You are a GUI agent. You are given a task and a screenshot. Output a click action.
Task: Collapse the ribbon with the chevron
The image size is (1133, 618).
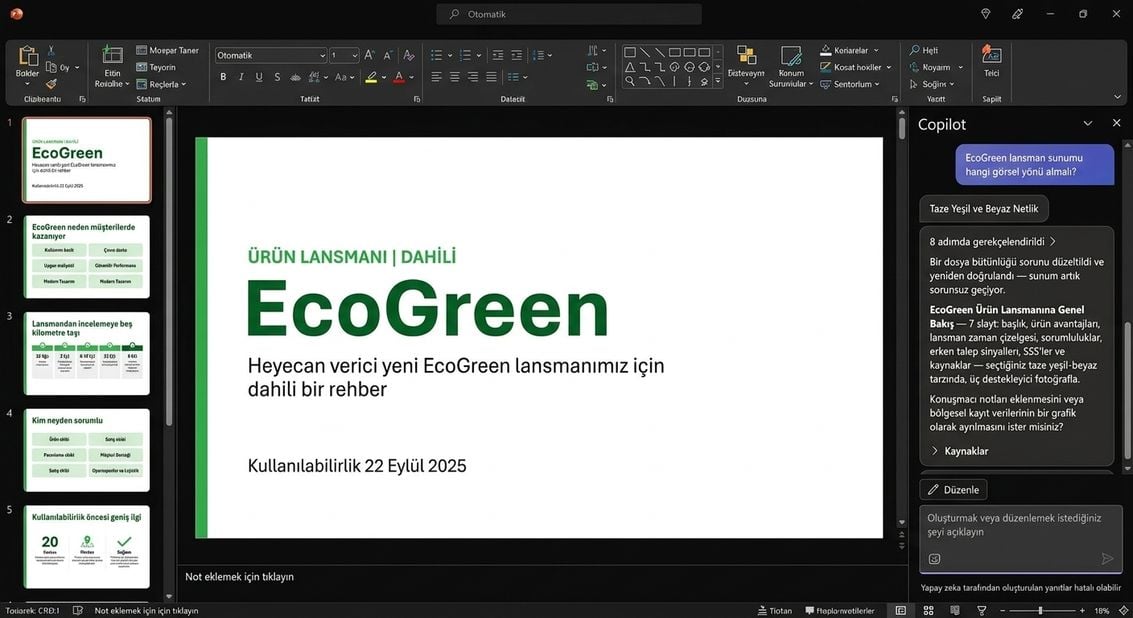pyautogui.click(x=1118, y=97)
